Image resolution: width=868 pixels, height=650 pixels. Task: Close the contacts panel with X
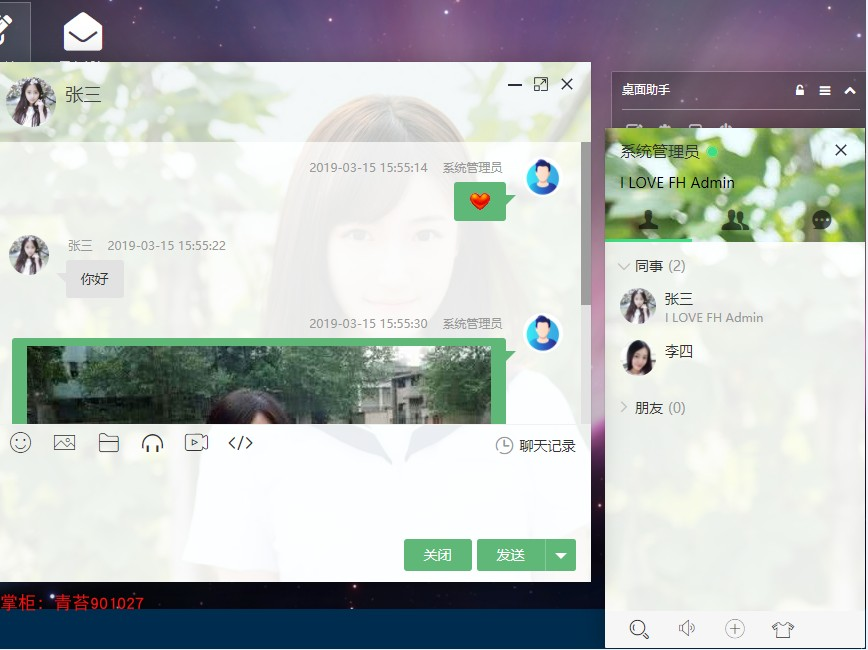[x=840, y=150]
